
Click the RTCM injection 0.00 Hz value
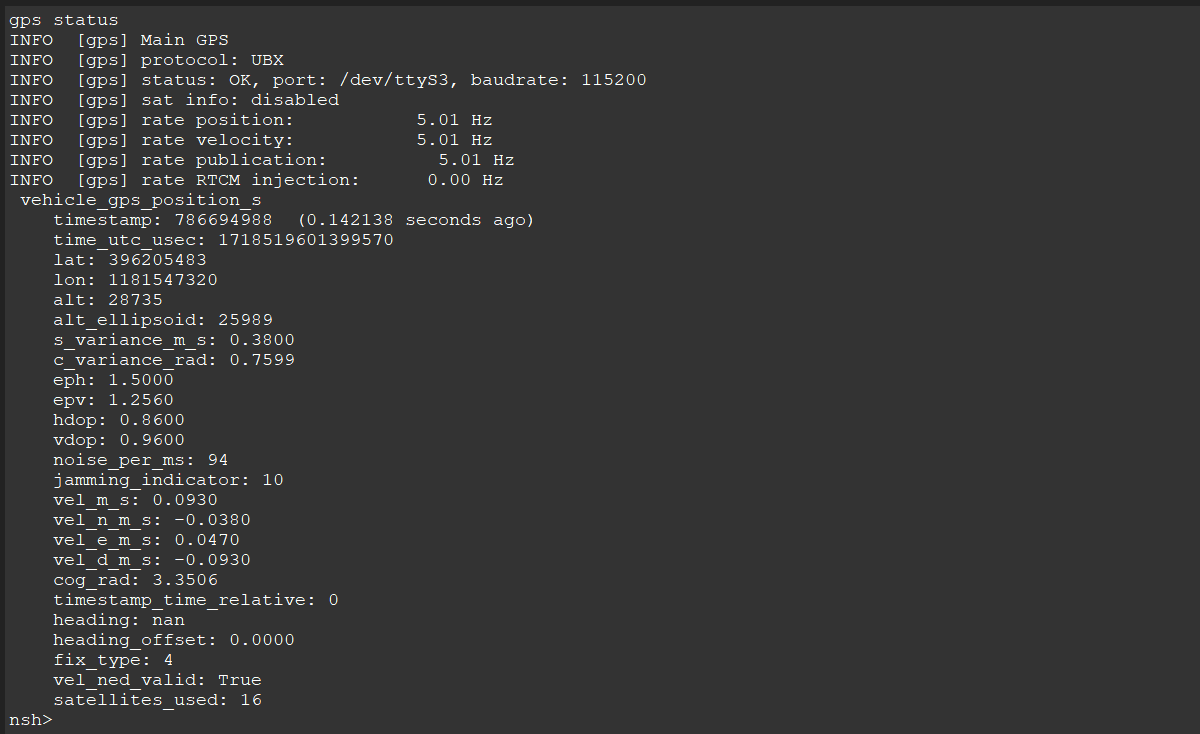pos(465,180)
